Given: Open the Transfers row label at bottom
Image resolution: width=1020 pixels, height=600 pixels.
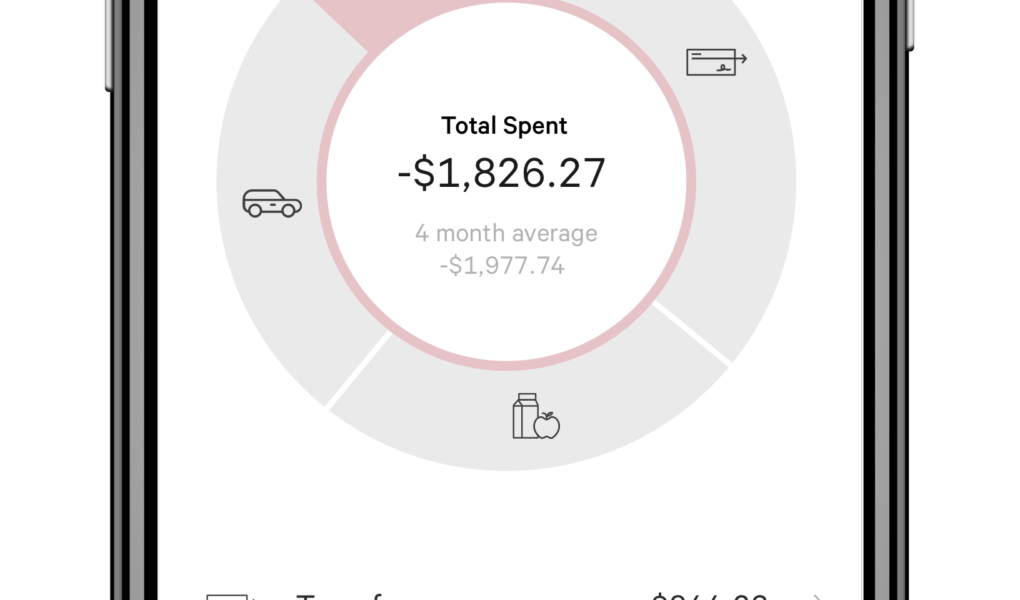Looking at the screenshot, I should point(340,597).
